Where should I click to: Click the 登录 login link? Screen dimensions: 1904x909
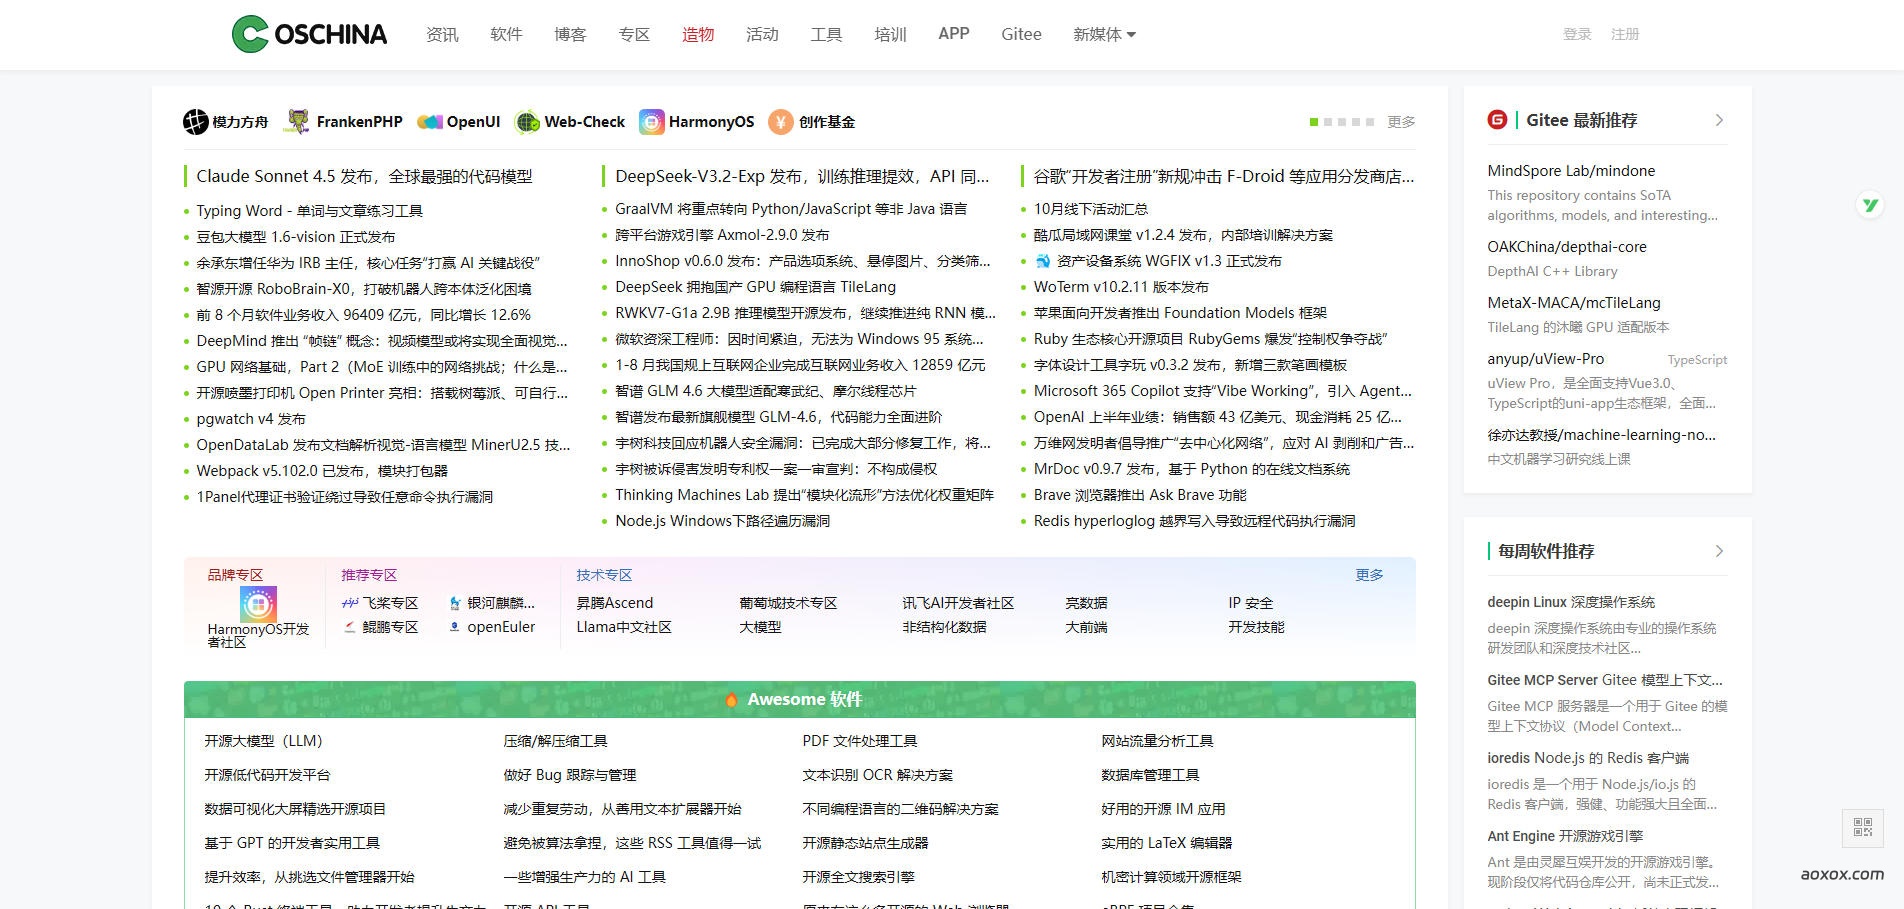[x=1577, y=34]
